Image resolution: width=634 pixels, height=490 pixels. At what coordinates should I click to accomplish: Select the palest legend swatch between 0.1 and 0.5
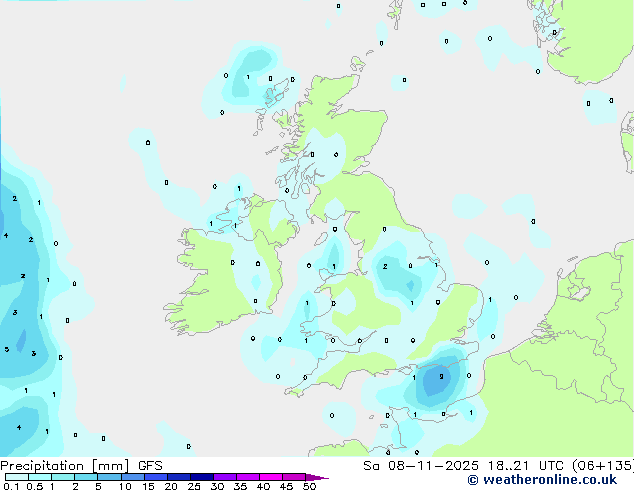tap(17, 477)
